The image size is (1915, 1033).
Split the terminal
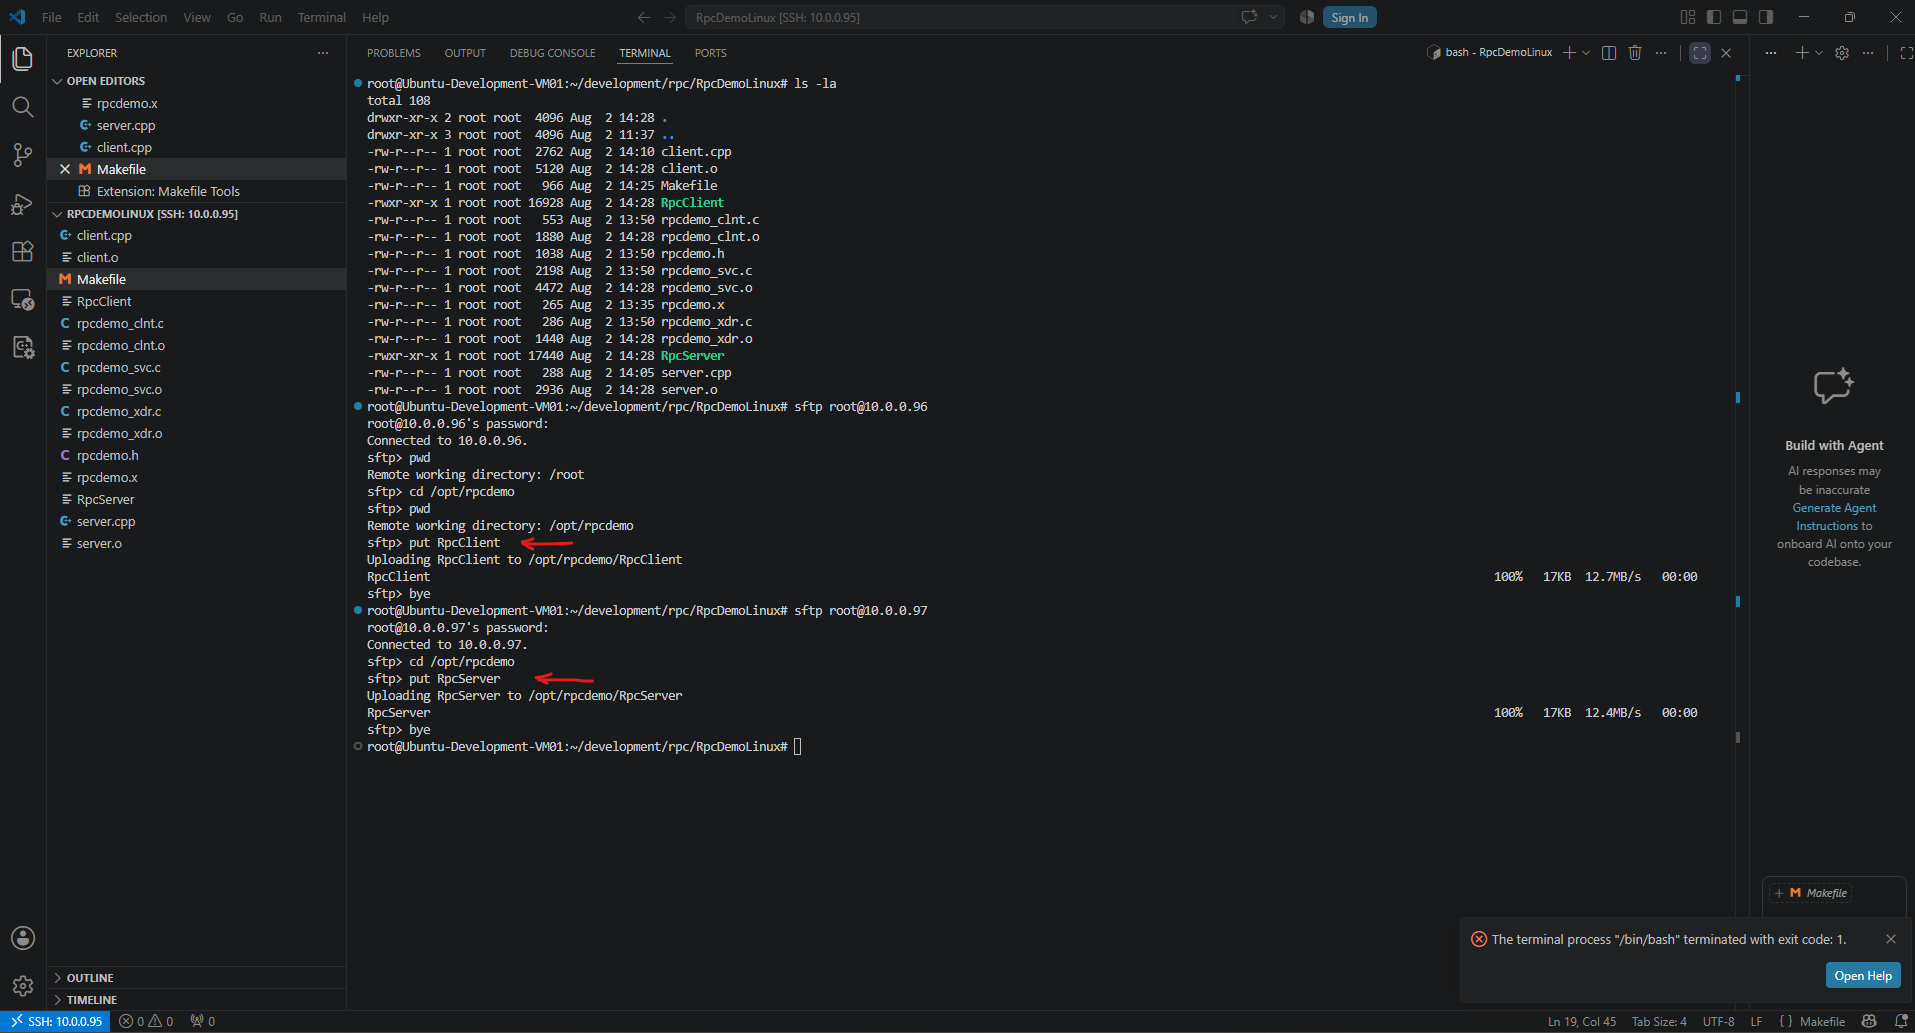point(1609,53)
